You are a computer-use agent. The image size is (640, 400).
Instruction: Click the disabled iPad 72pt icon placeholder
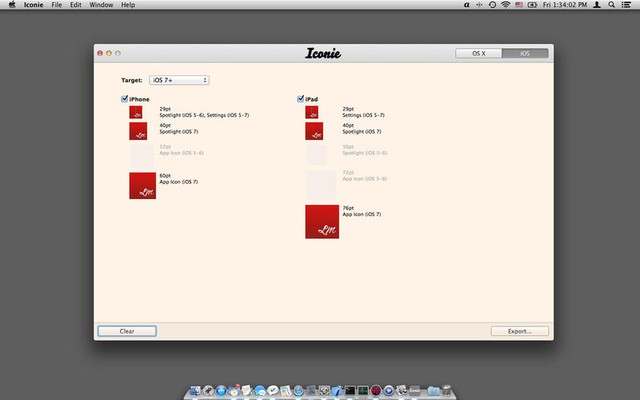tap(321, 183)
